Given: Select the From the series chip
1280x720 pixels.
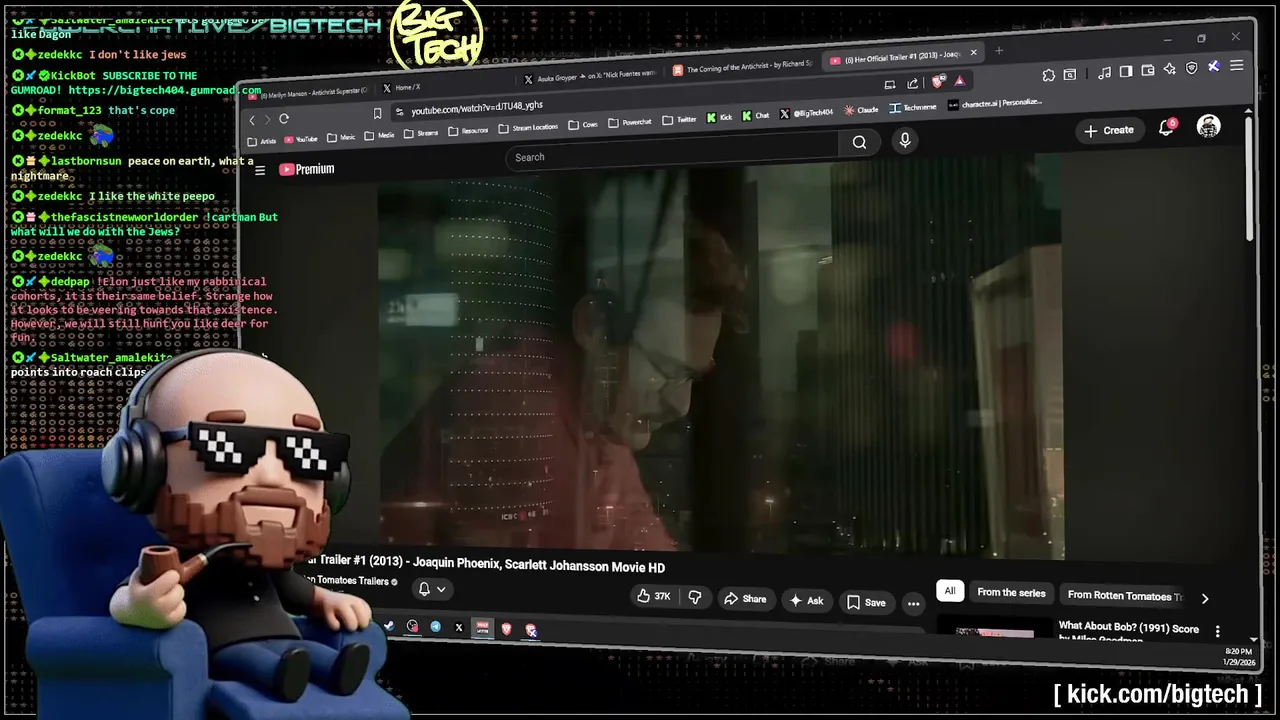Looking at the screenshot, I should (x=1011, y=593).
